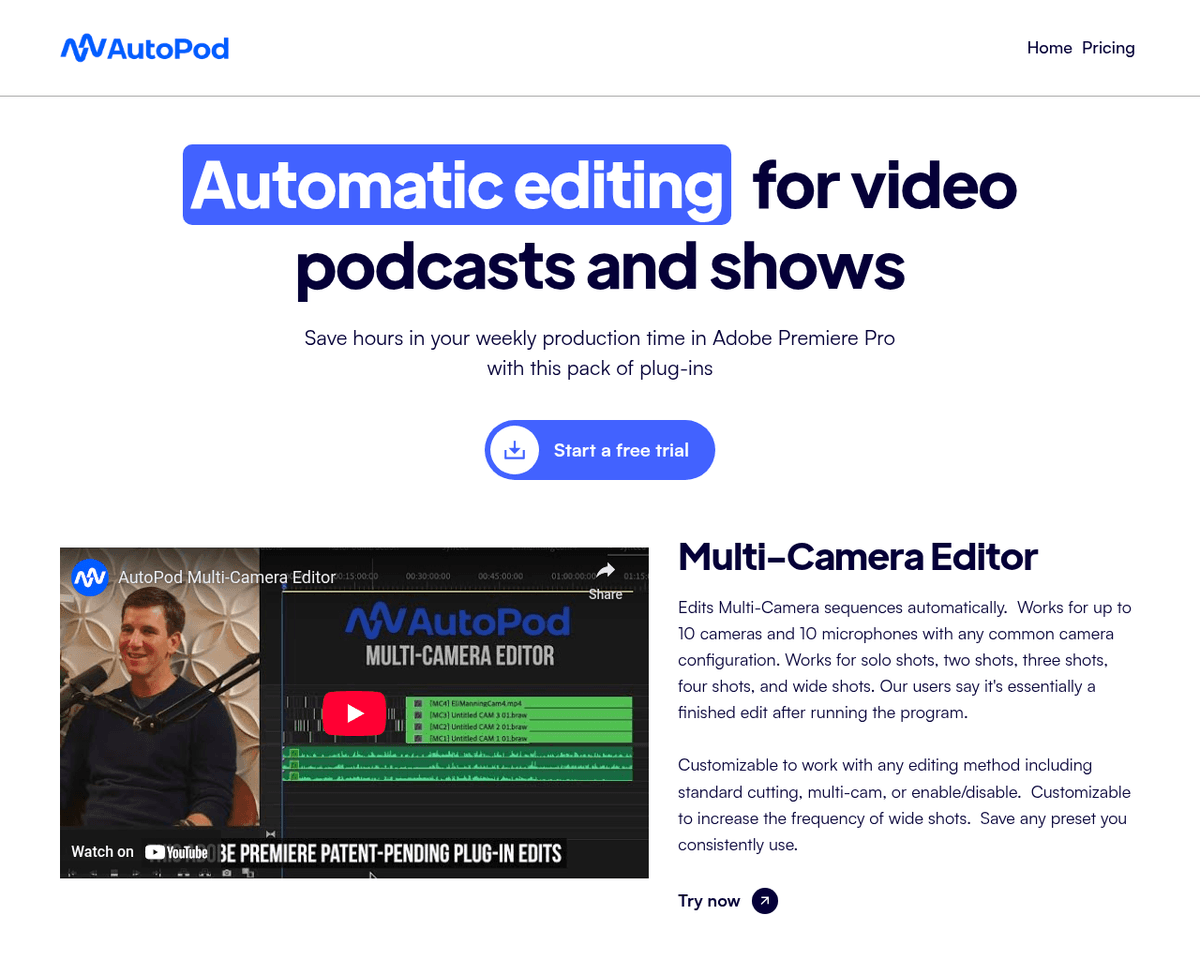Open the AutoPod Multi-Camera Editor video title
Image resolution: width=1200 pixels, height=960 pixels.
click(x=227, y=577)
